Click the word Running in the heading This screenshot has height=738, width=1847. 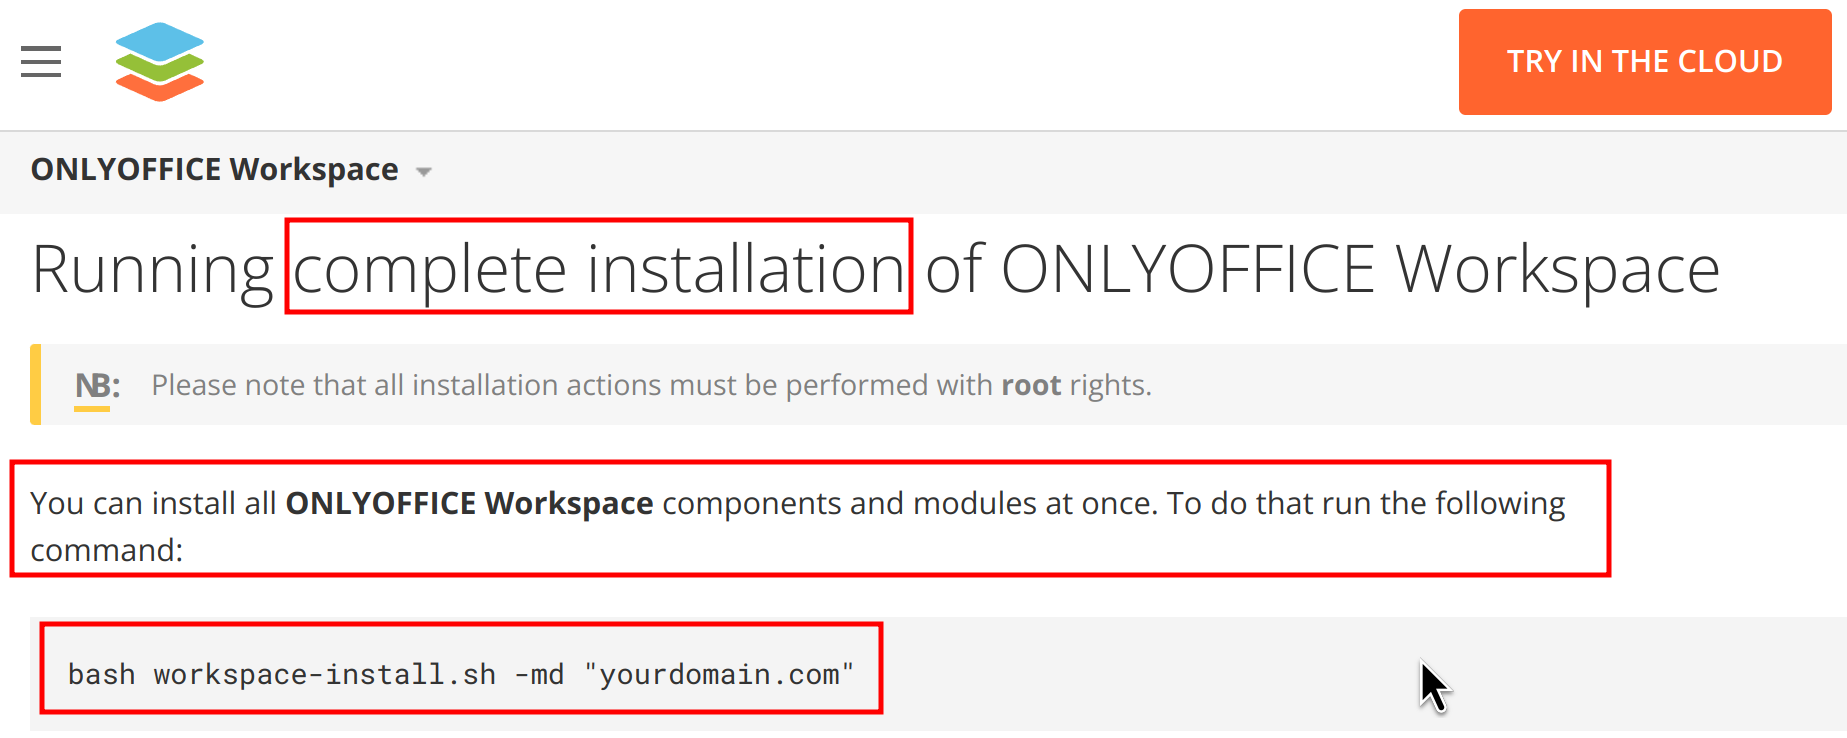pos(153,269)
